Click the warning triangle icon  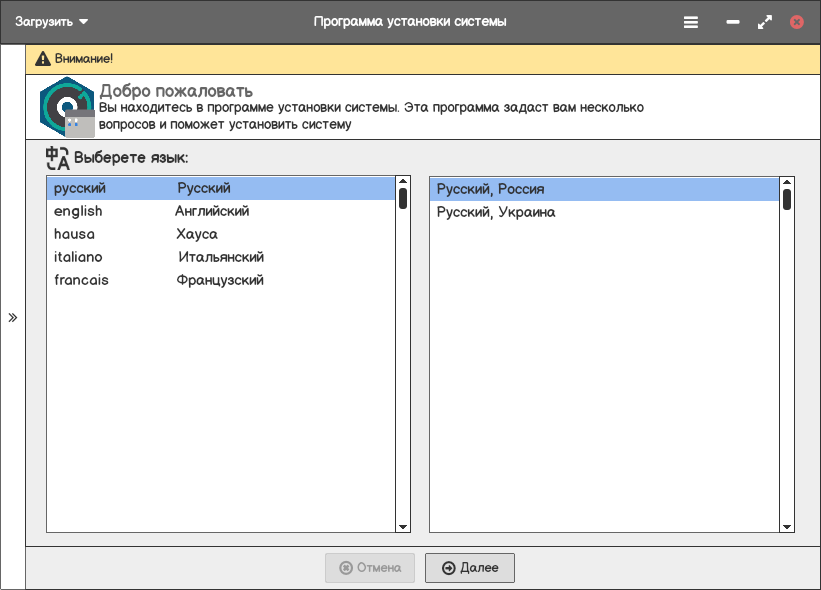pyautogui.click(x=43, y=59)
